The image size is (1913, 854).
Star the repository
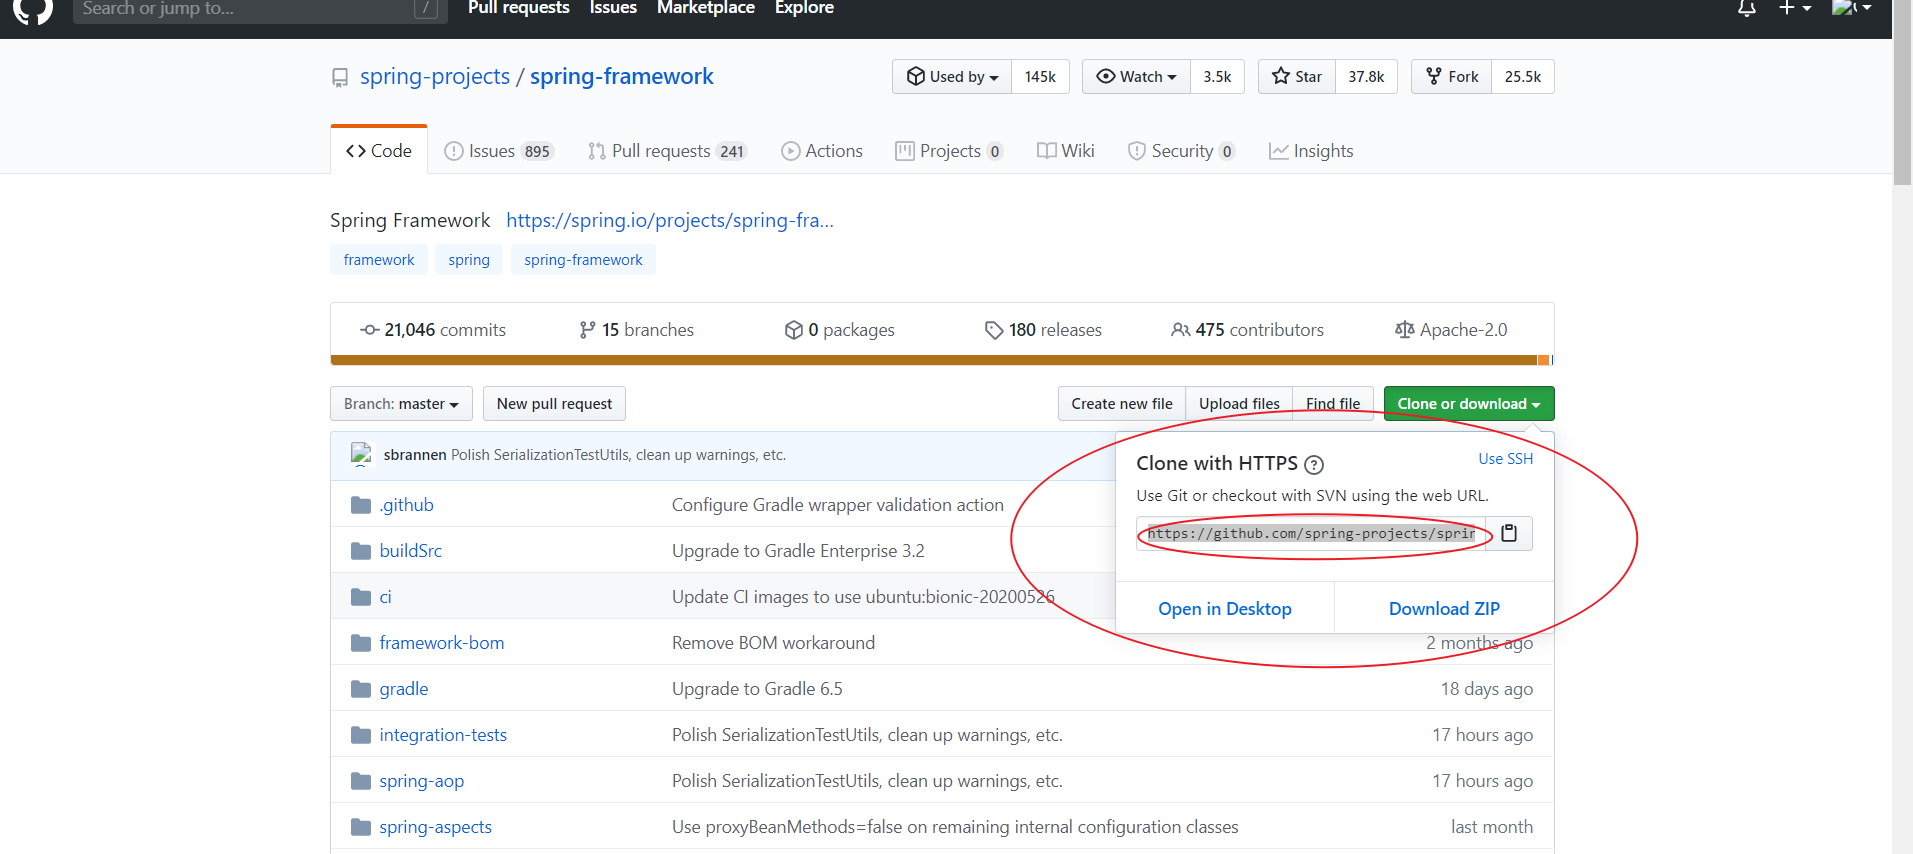(1297, 77)
